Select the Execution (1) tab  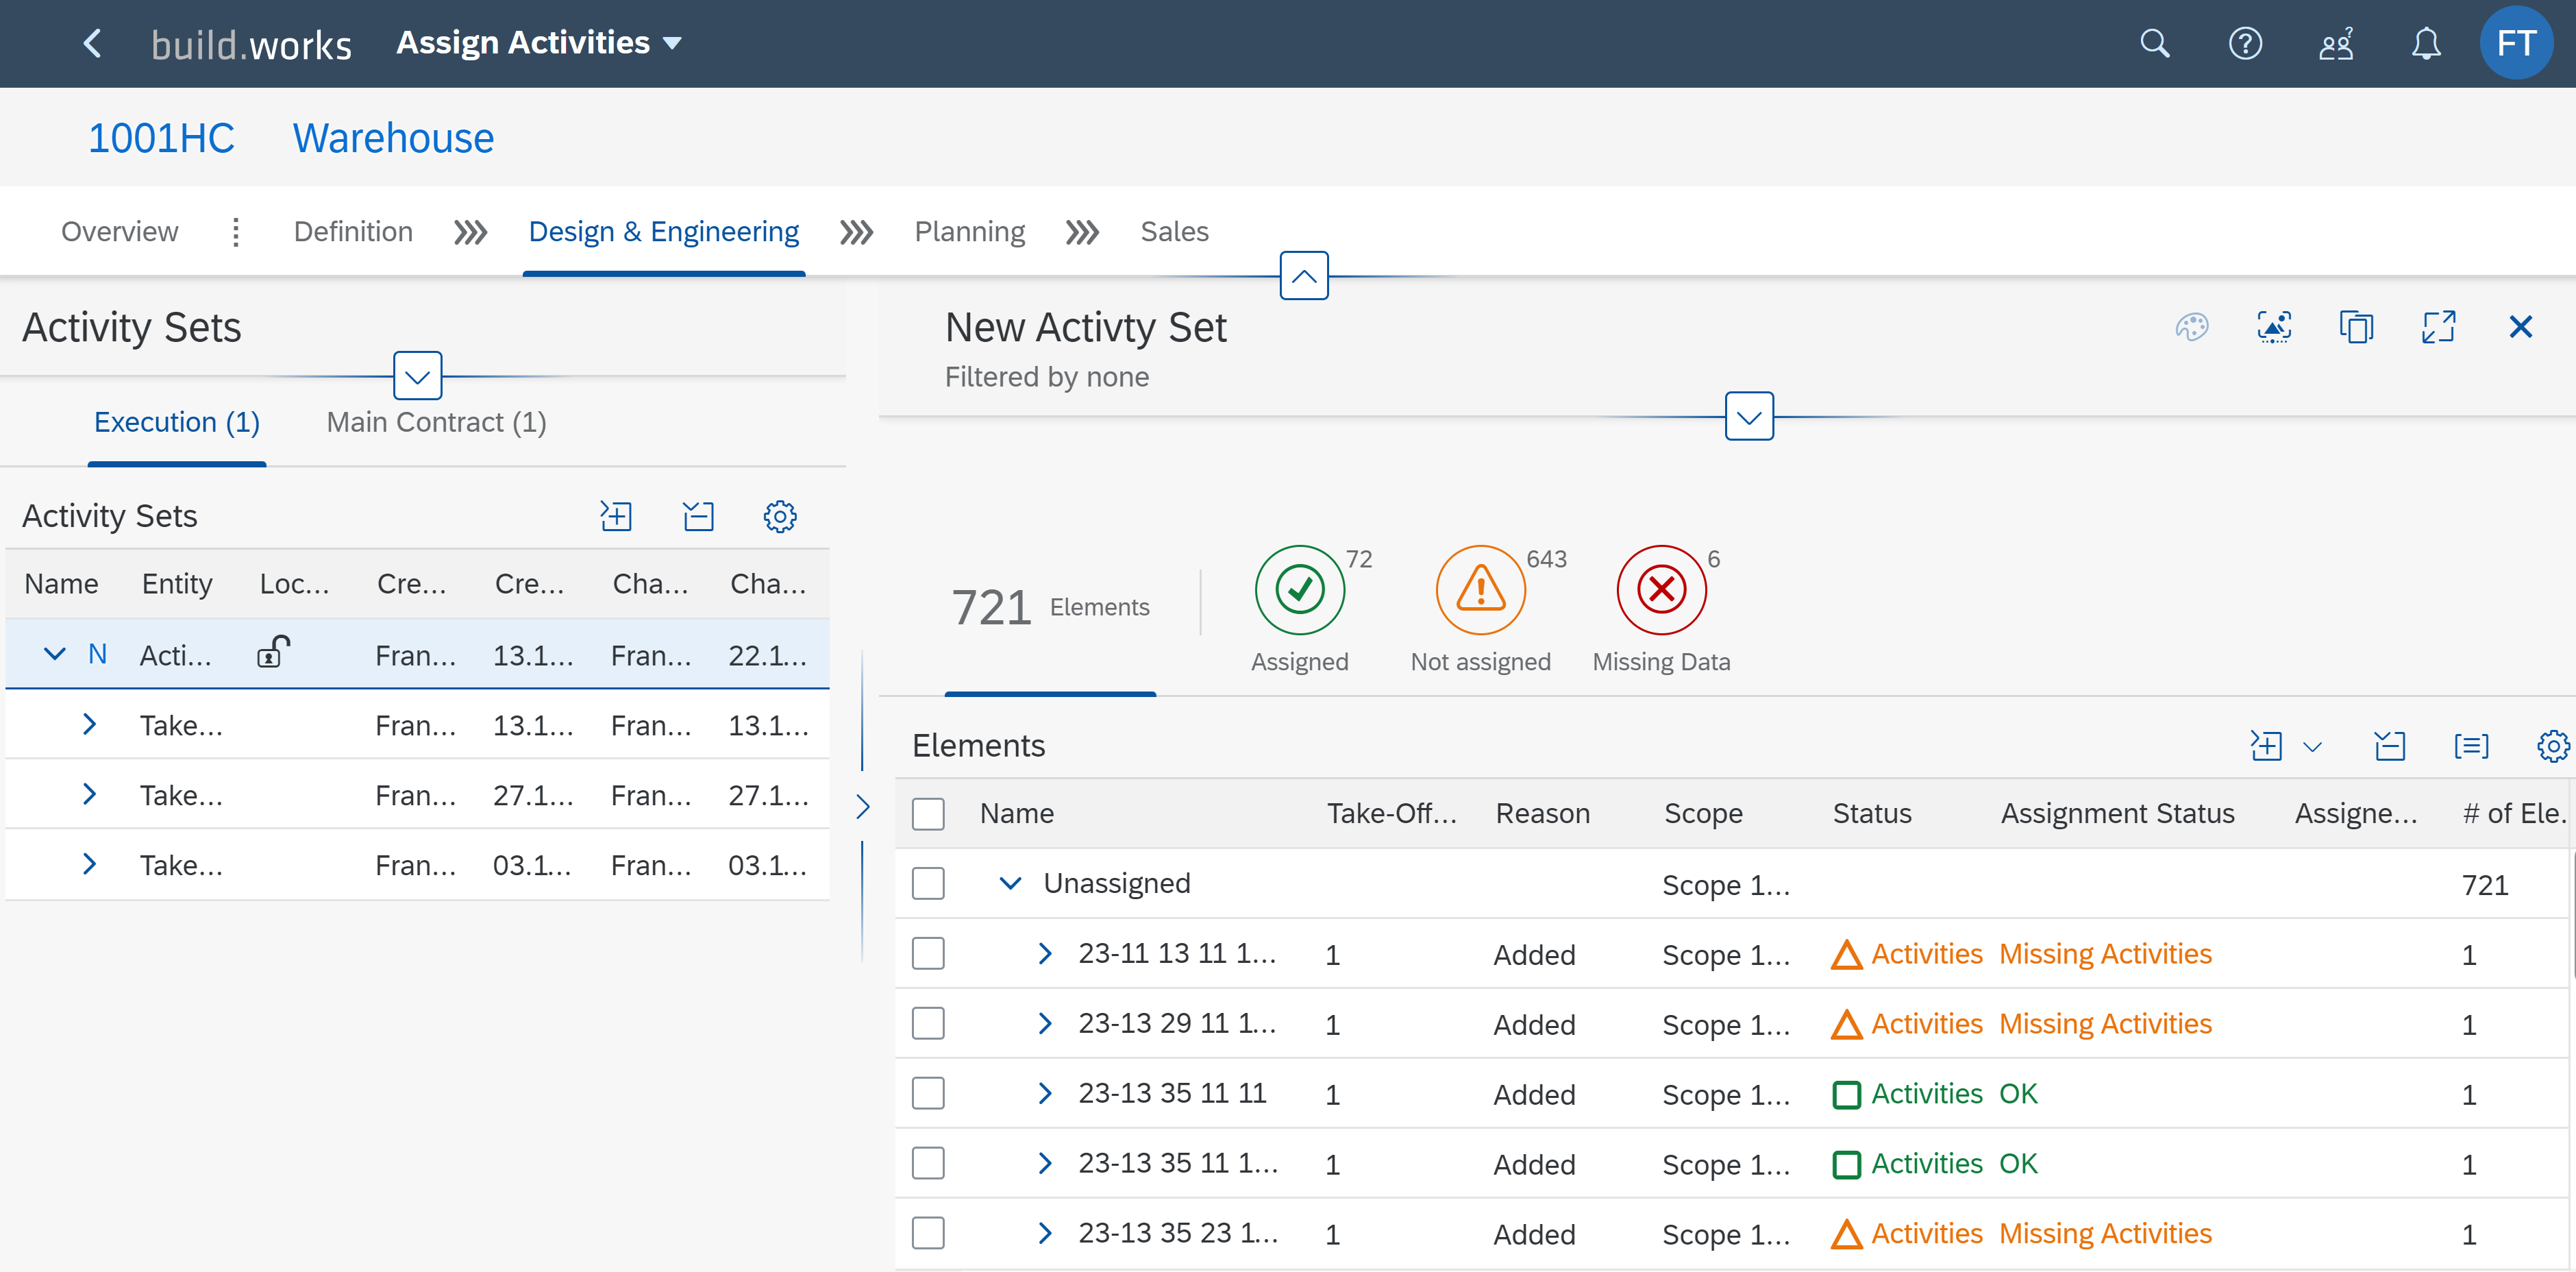177,422
